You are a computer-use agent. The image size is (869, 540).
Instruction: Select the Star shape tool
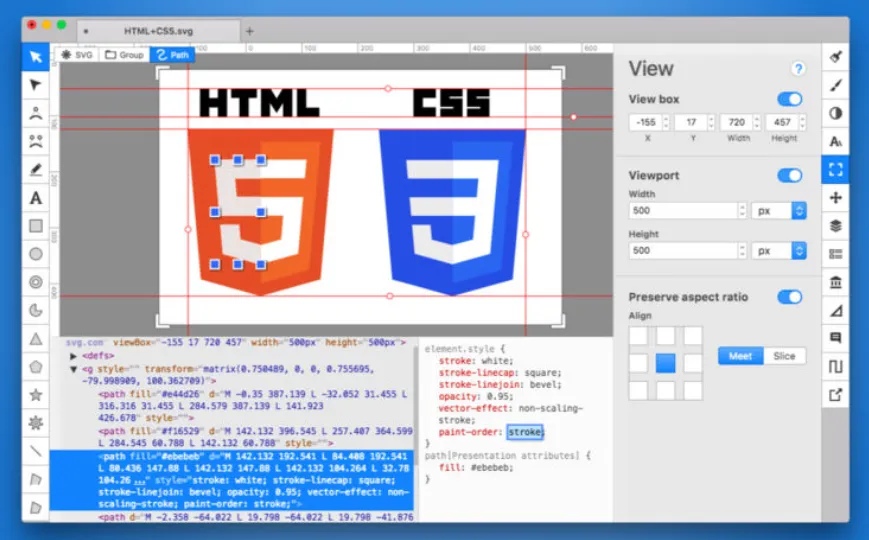35,395
